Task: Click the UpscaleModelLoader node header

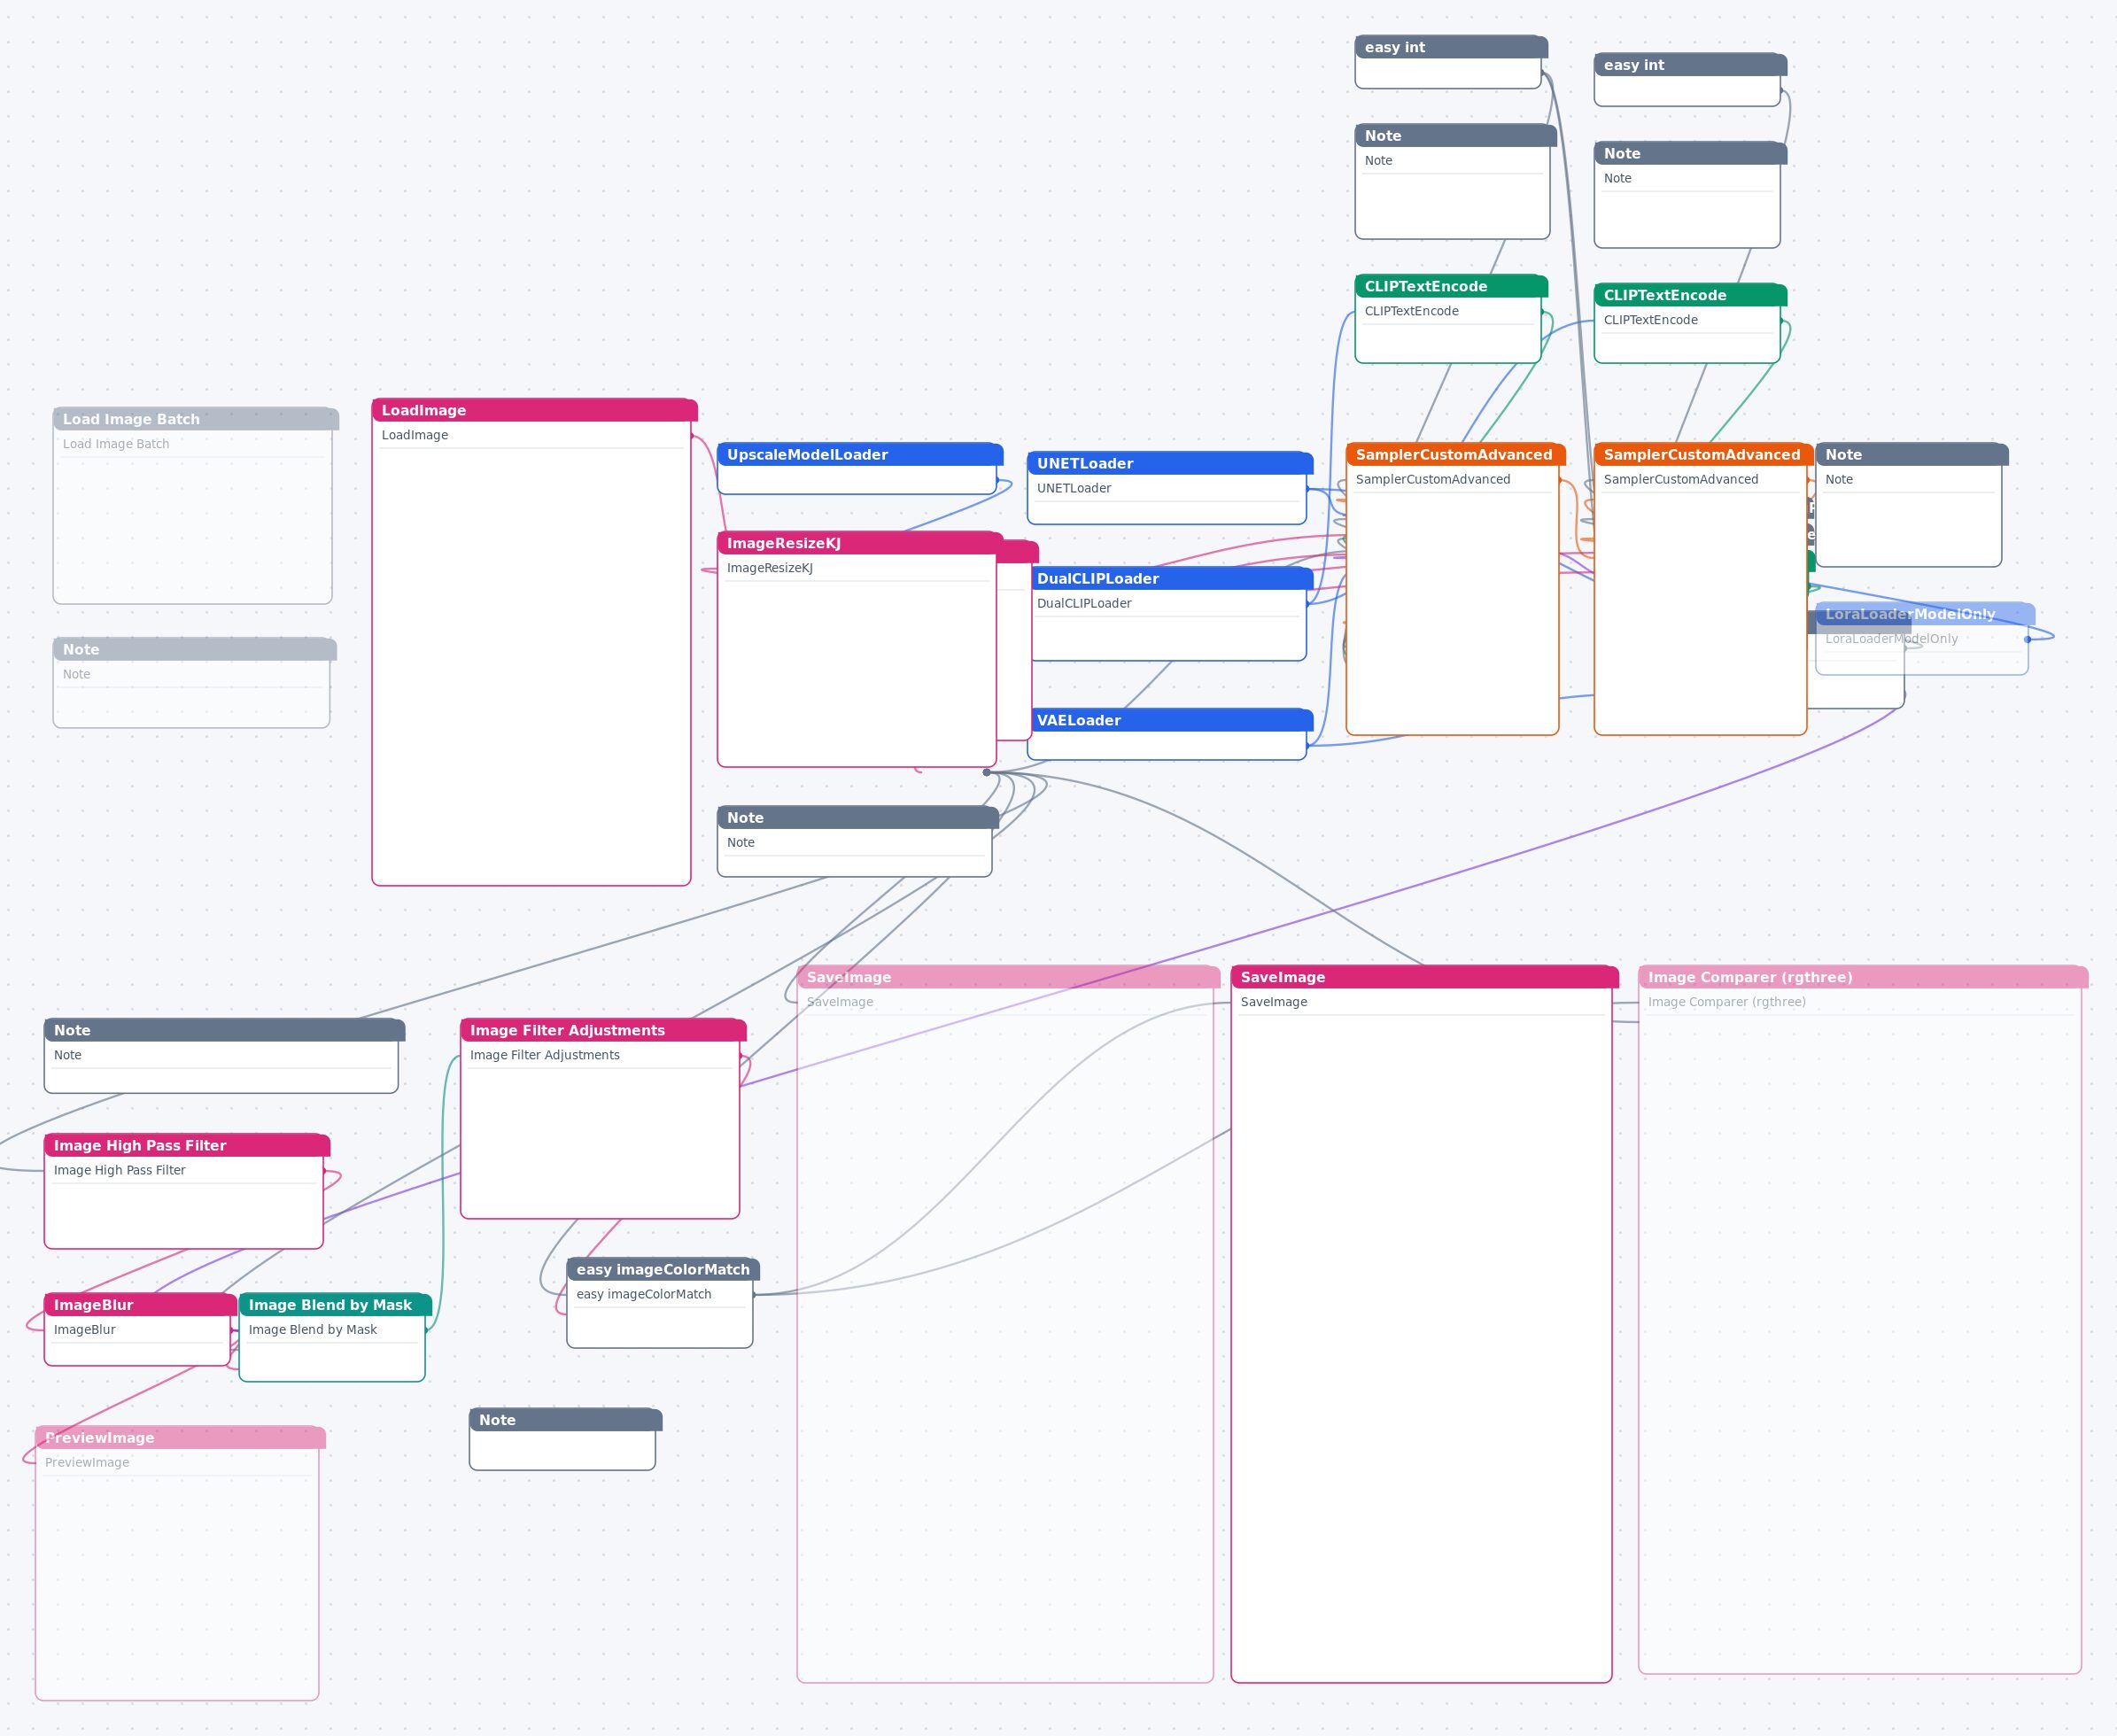Action: pyautogui.click(x=860, y=454)
